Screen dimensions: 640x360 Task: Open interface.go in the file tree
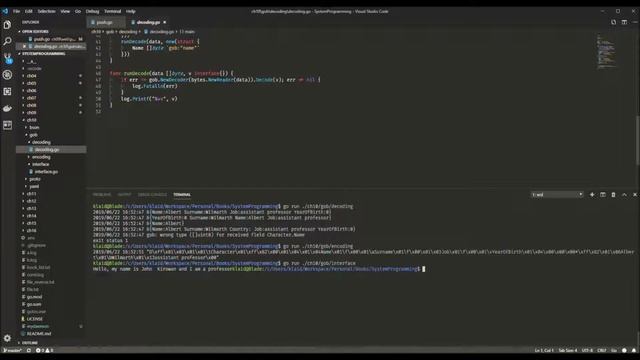(x=46, y=172)
